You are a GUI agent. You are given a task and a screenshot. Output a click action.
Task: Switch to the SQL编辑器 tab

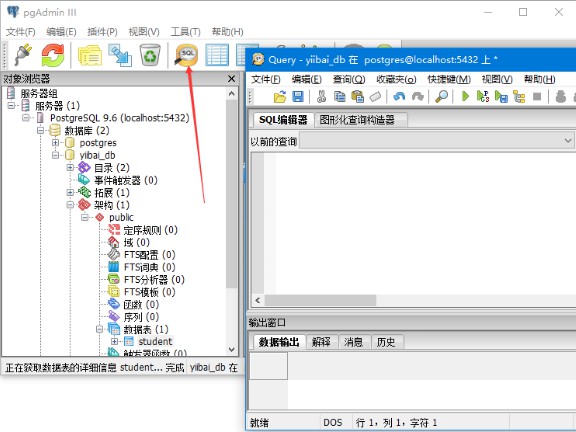[x=283, y=120]
